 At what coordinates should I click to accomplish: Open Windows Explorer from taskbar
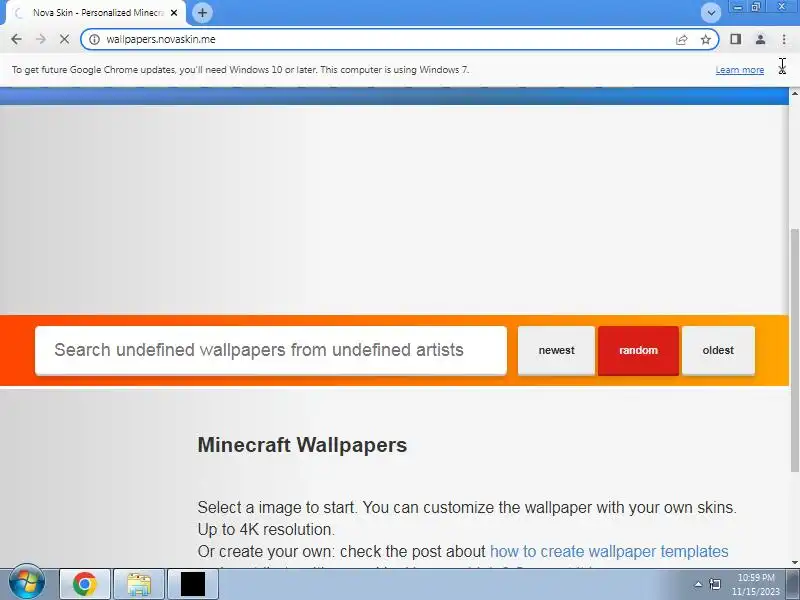pos(139,584)
